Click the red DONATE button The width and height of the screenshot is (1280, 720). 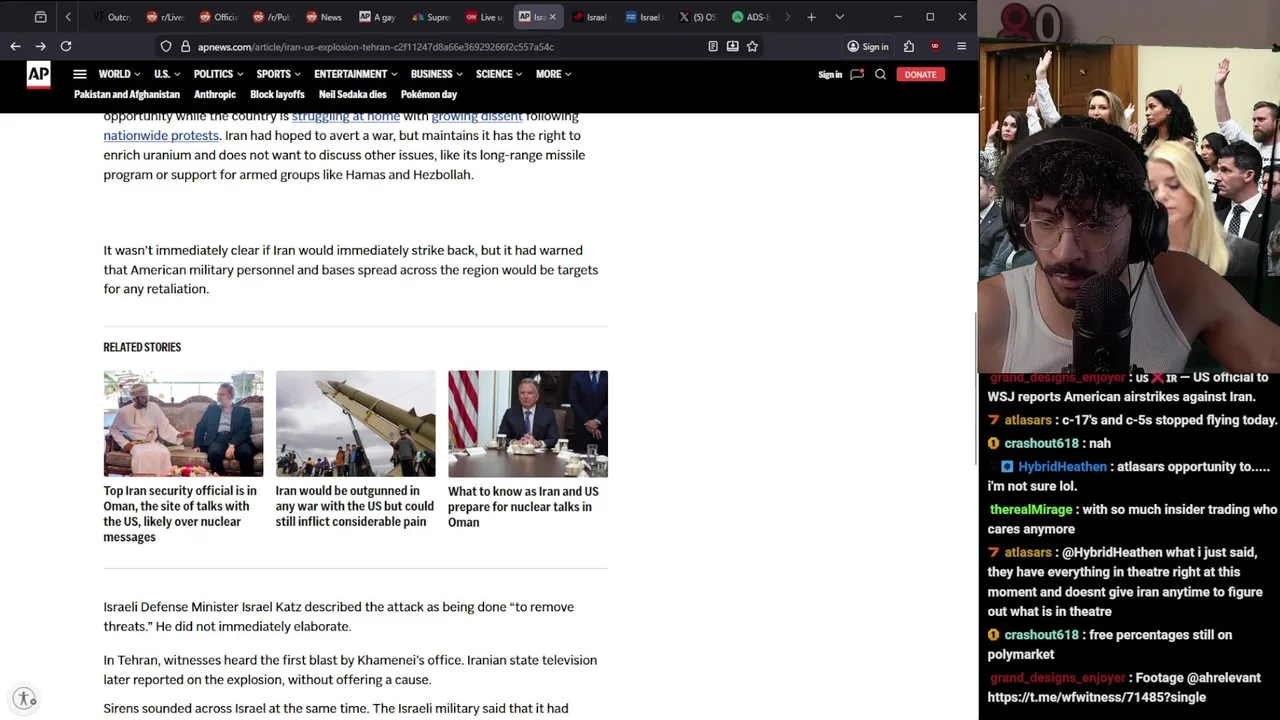point(920,74)
